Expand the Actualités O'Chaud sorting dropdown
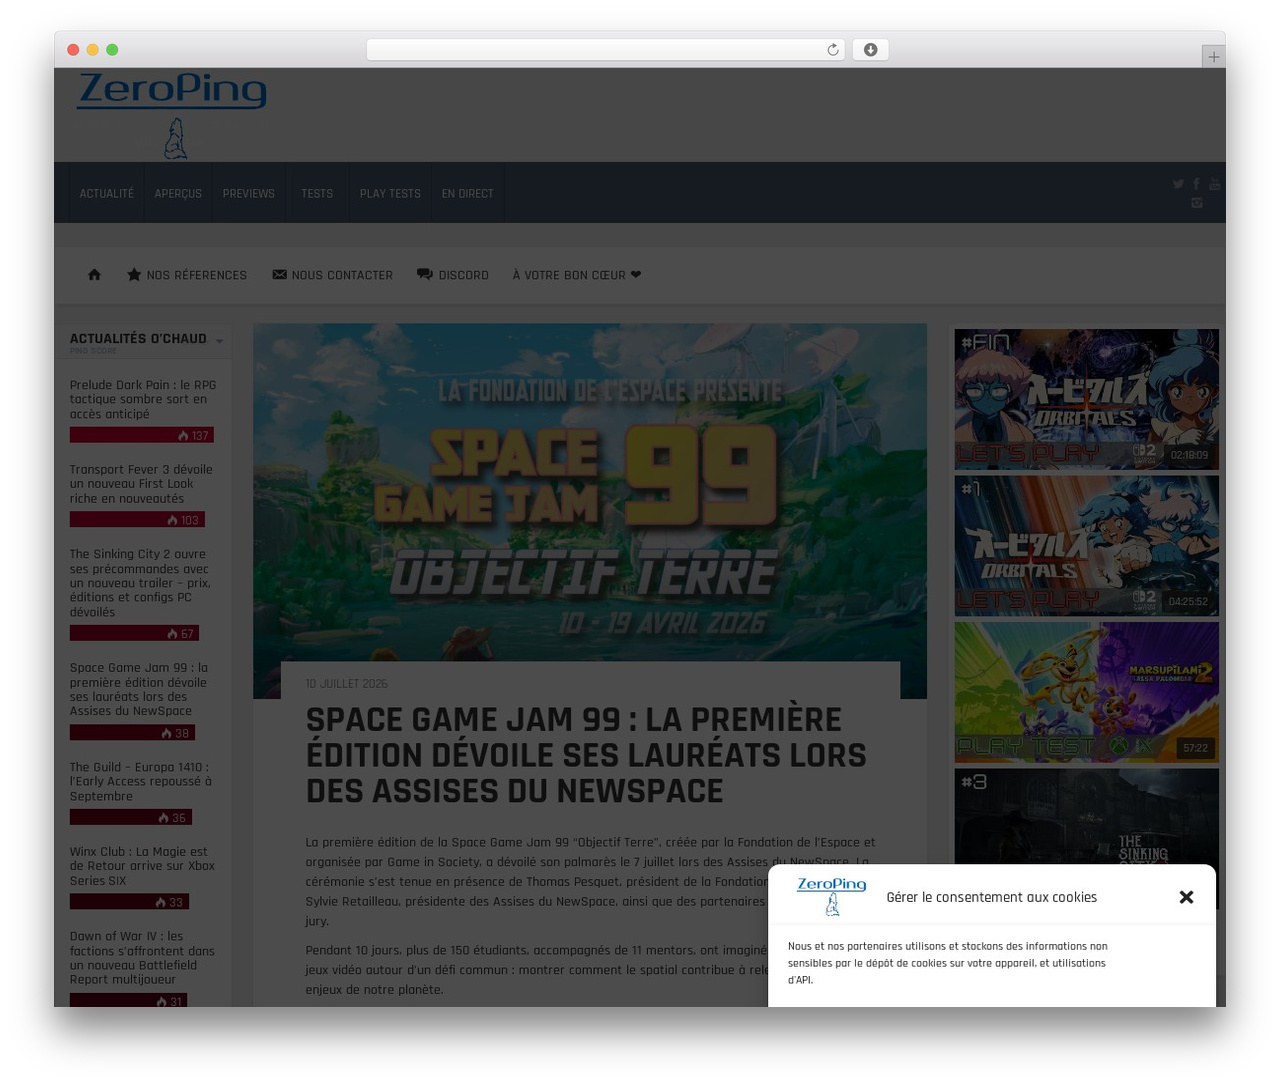This screenshot has height=1084, width=1280. [219, 341]
